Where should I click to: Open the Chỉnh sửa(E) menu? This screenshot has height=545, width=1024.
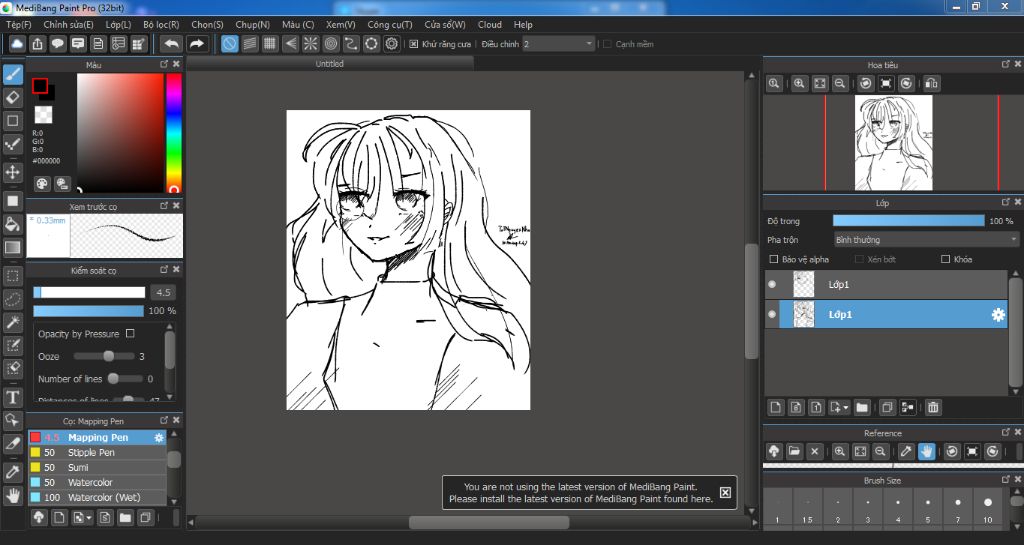[69, 24]
